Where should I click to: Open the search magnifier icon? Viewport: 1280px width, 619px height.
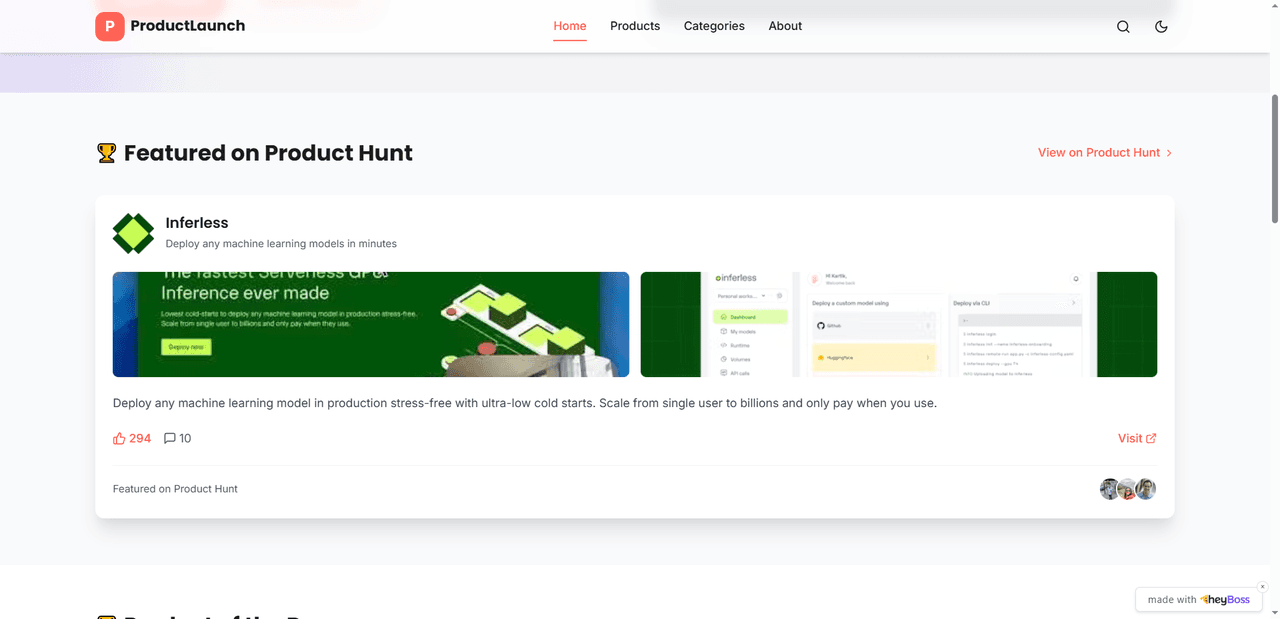[1123, 27]
